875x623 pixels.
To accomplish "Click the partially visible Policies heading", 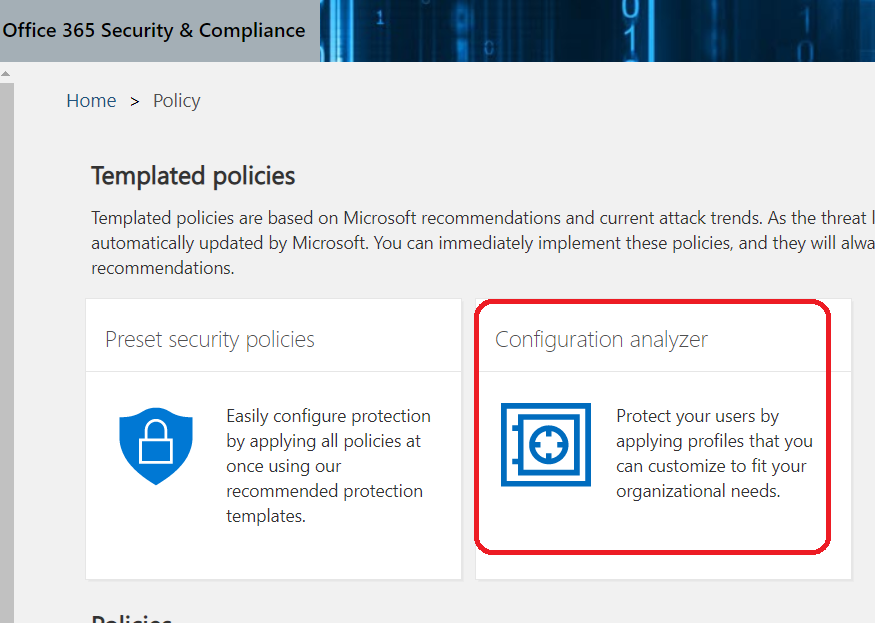I will pyautogui.click(x=132, y=618).
